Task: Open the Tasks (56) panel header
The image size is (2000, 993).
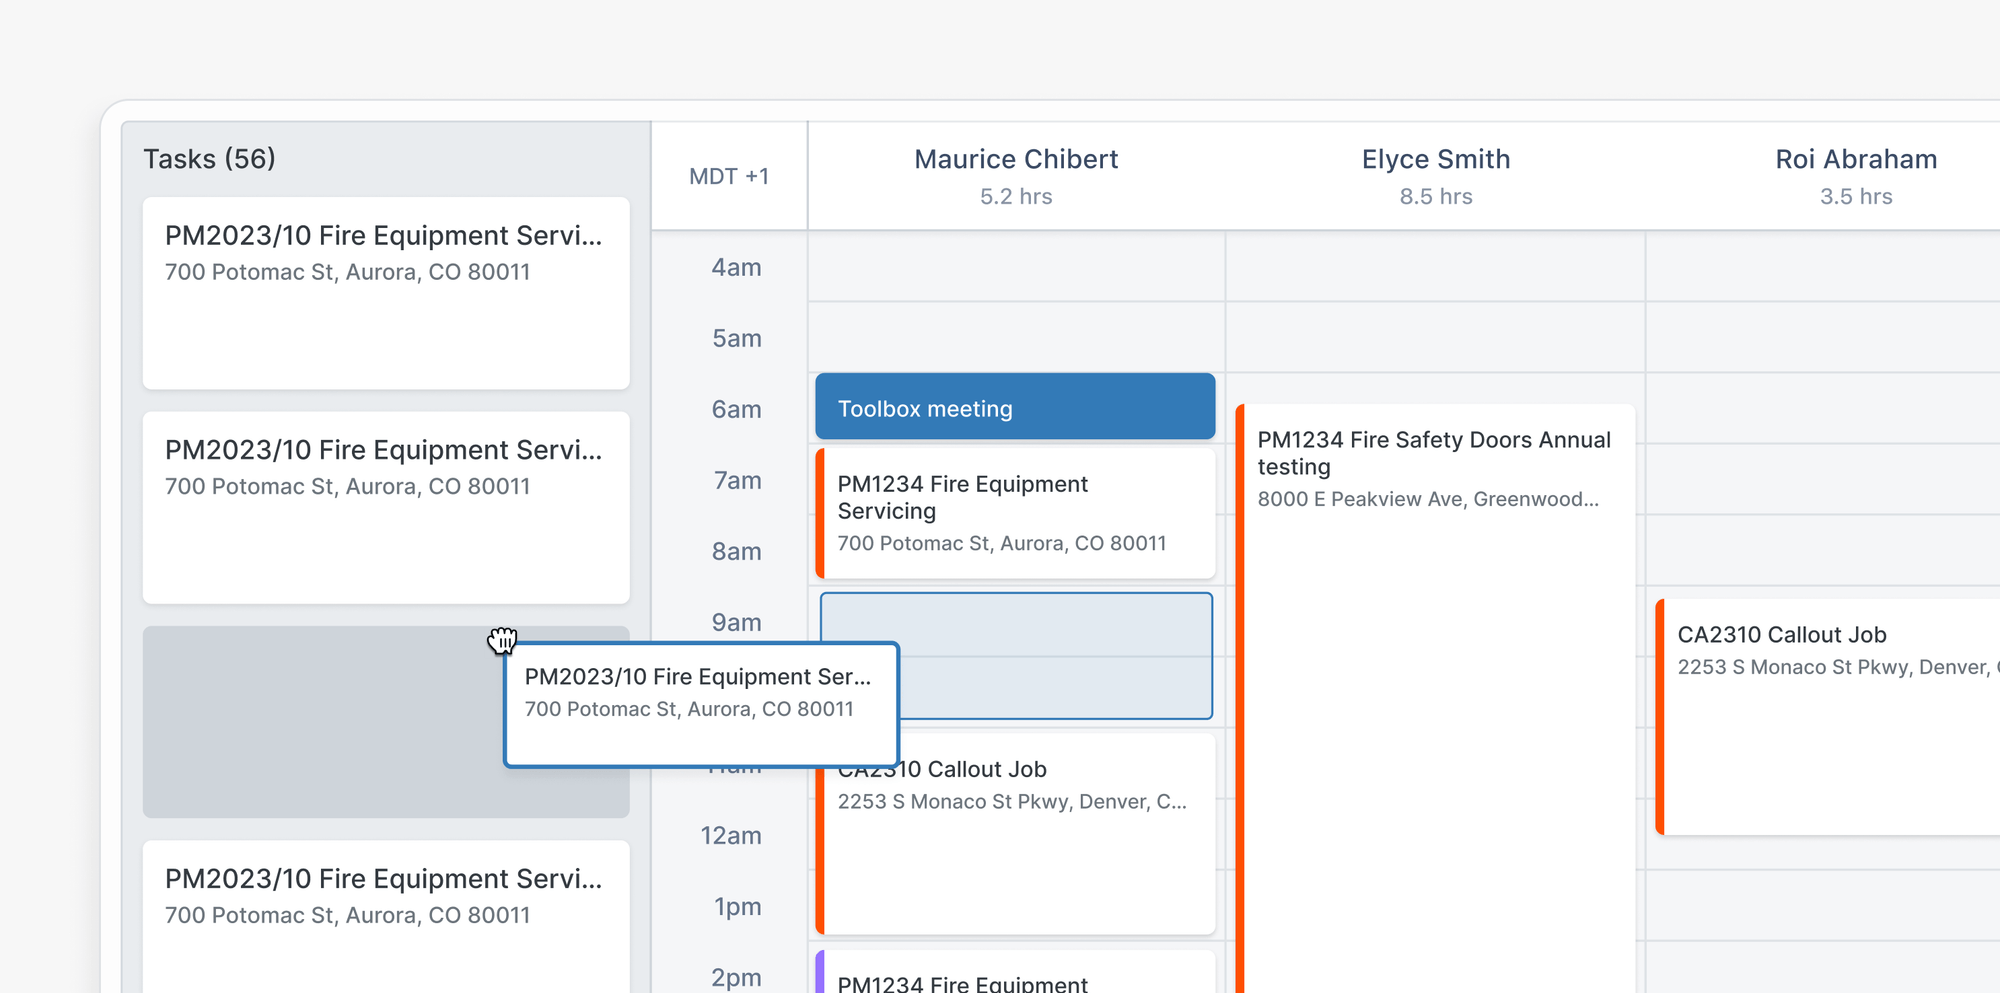Action: pyautogui.click(x=209, y=158)
